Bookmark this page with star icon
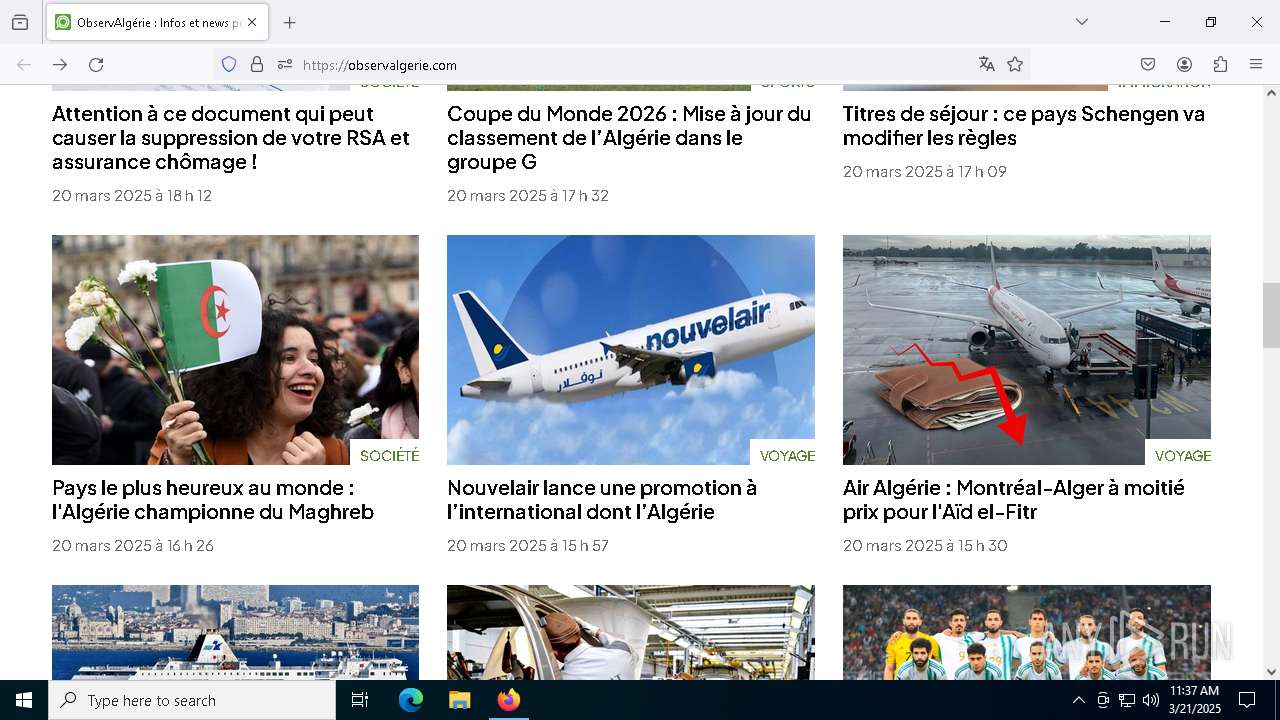 click(x=1015, y=64)
